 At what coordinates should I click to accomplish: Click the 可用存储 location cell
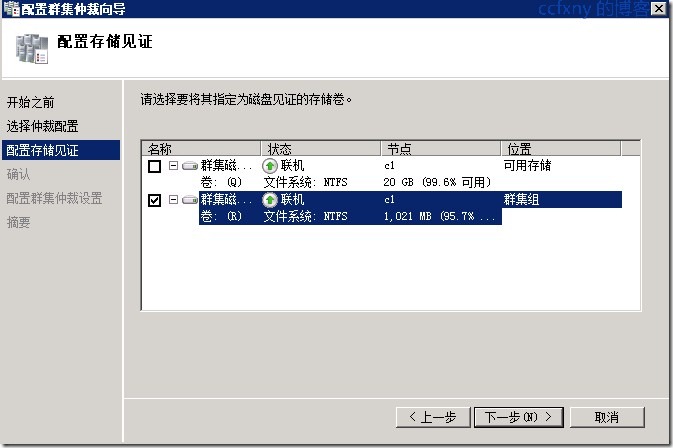point(527,165)
